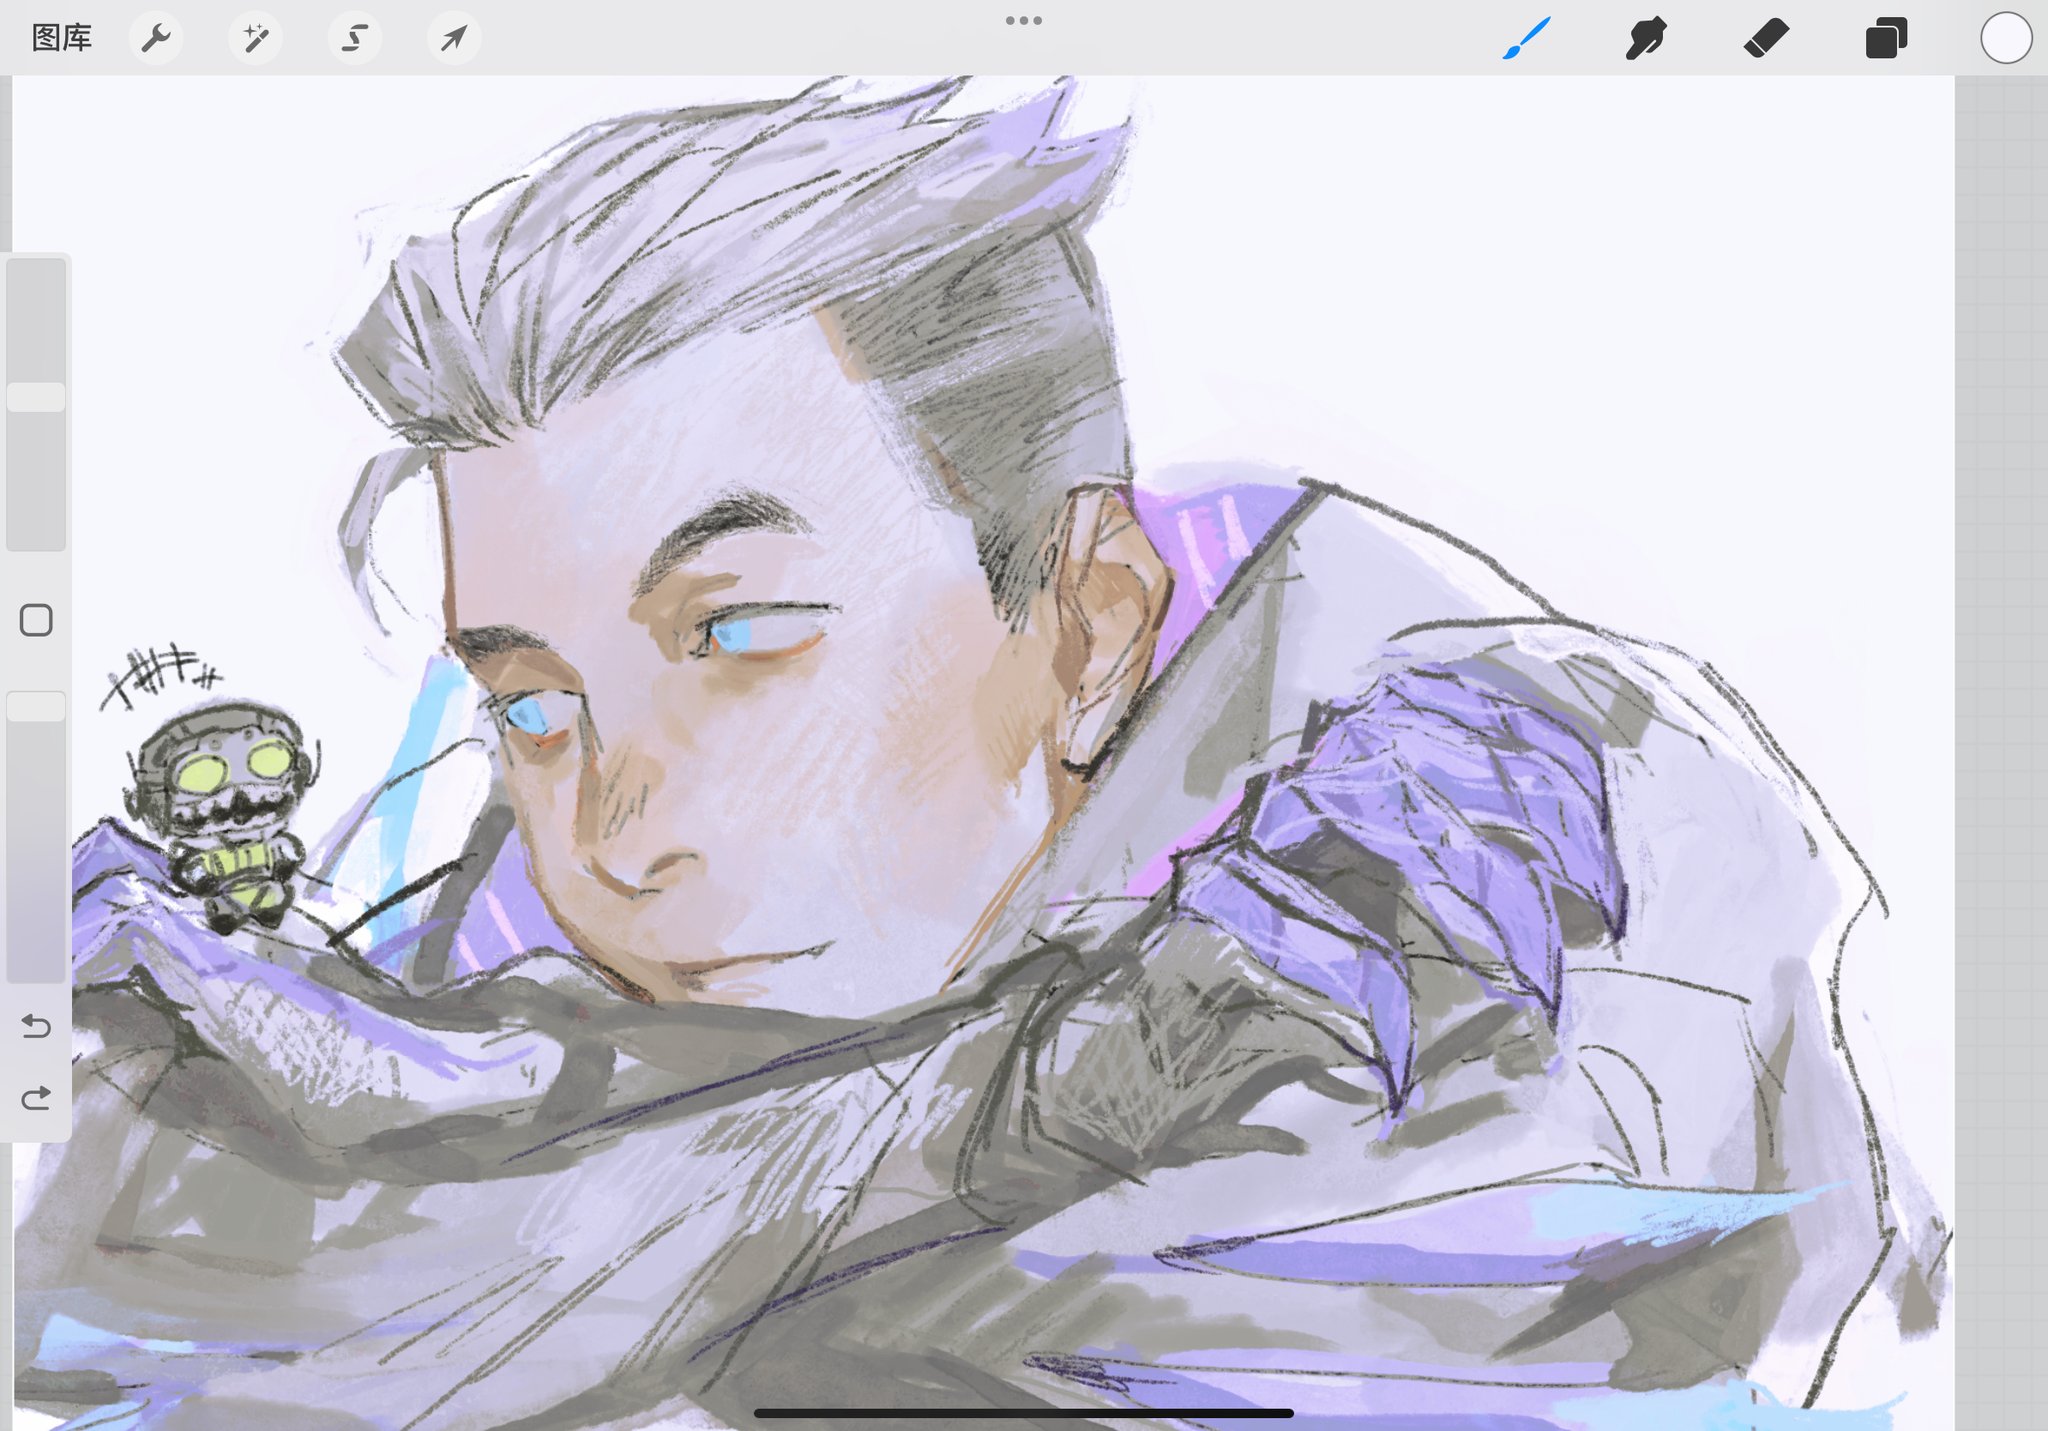Activate the Selection tool
Viewport: 2048px width, 1431px height.
[354, 38]
